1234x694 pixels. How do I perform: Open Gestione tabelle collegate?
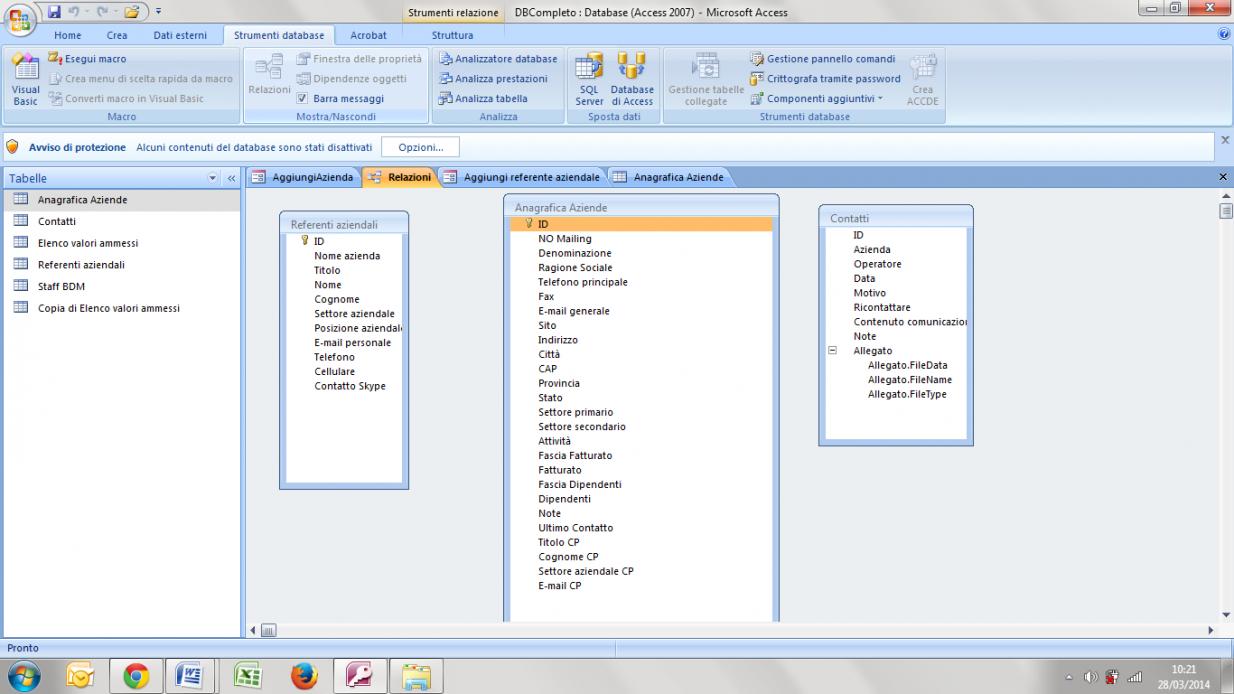706,79
